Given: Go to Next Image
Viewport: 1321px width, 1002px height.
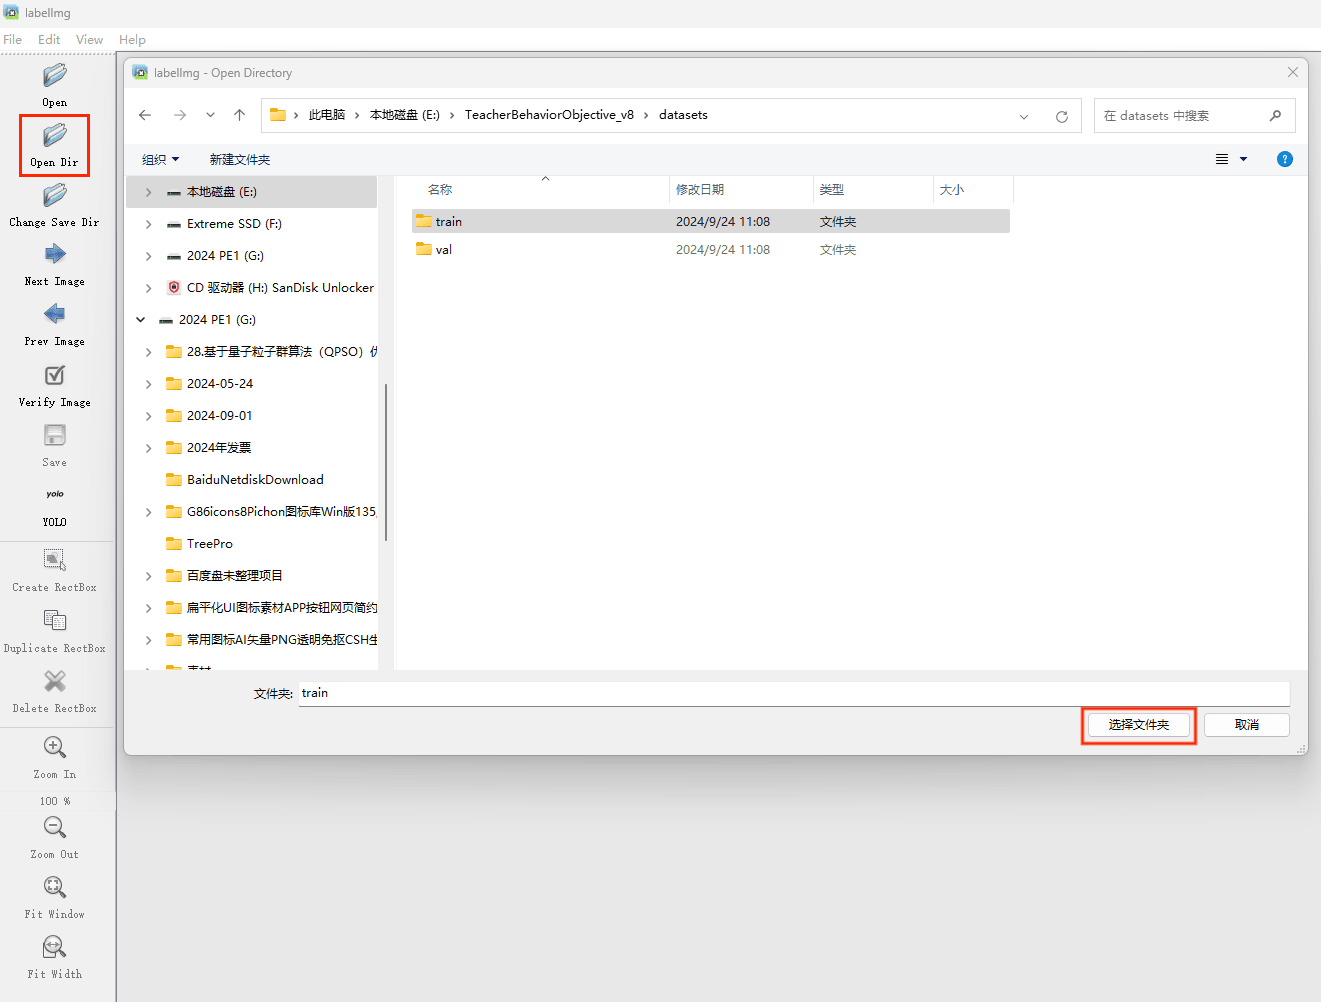Looking at the screenshot, I should (x=55, y=255).
